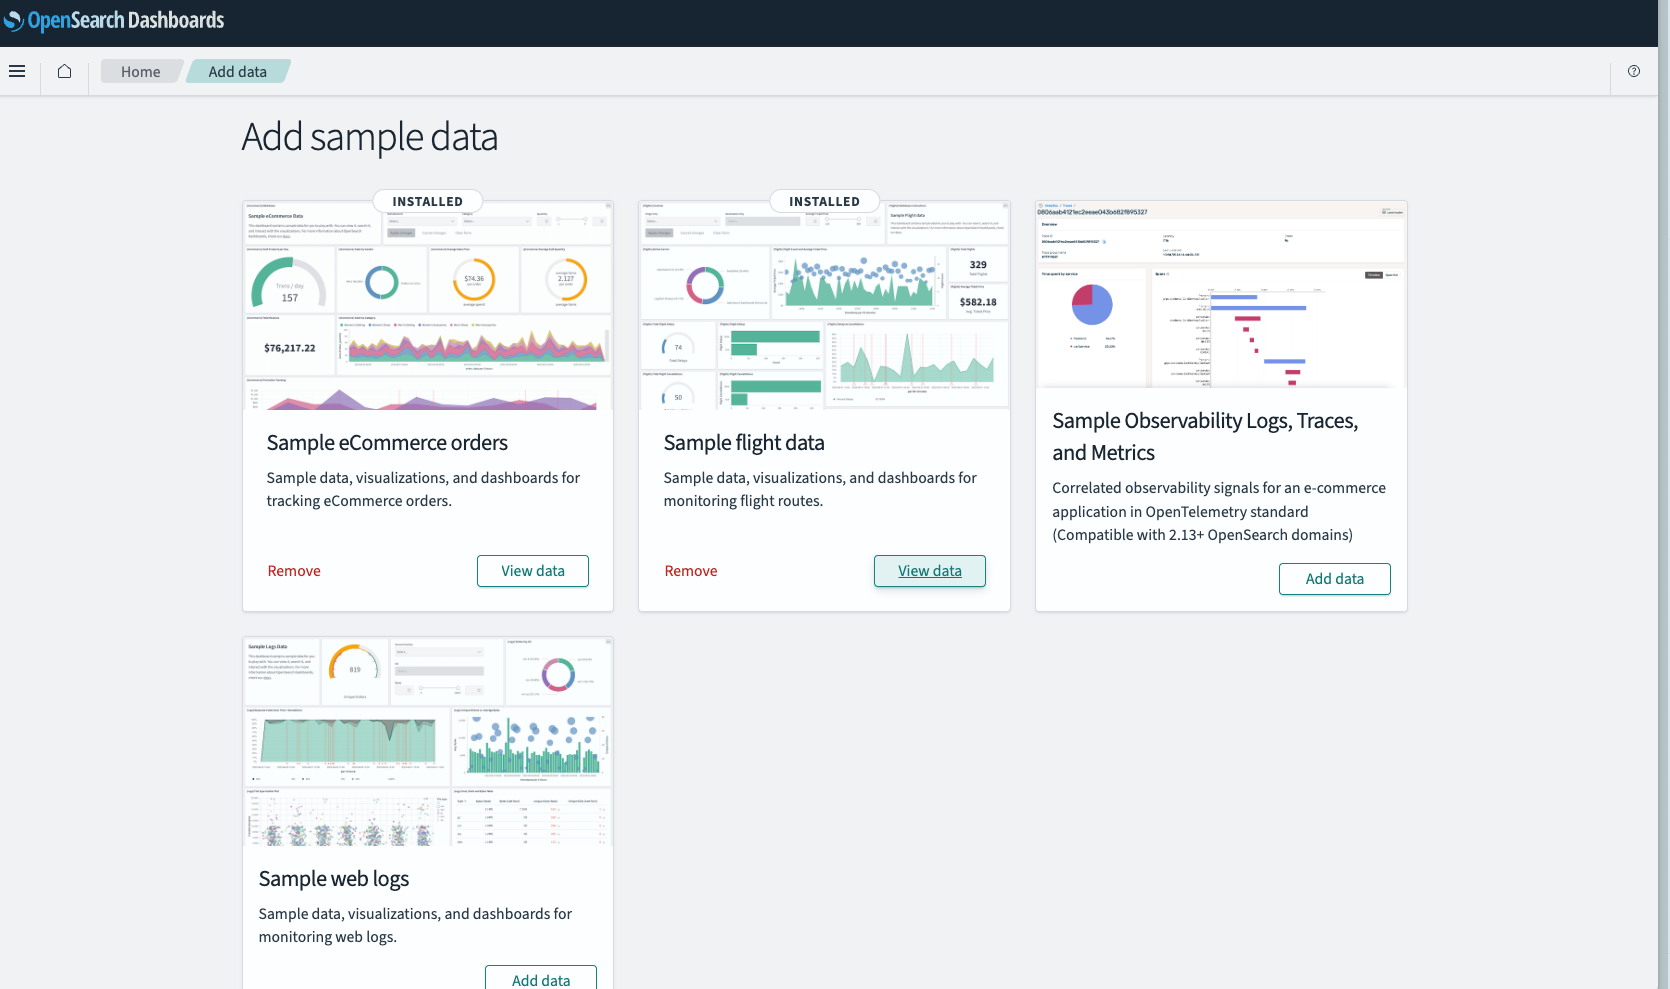Click the eCommerce orders dashboard thumbnail
Viewport: 1670px width, 989px height.
click(x=428, y=306)
